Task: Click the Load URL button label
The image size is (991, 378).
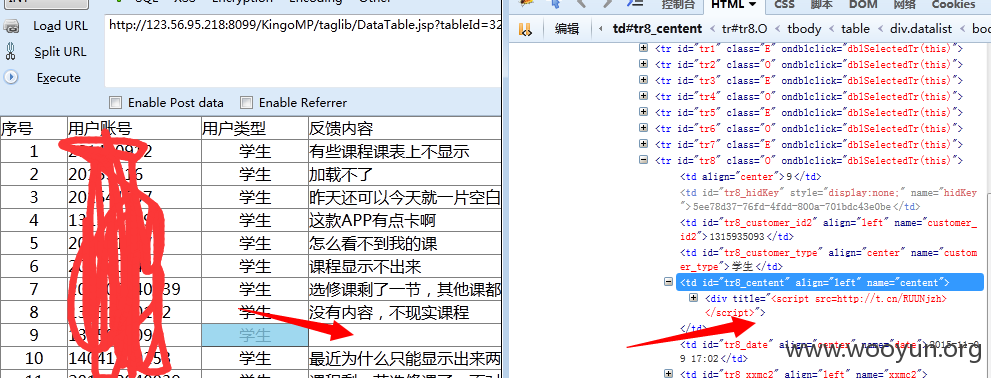Action: [x=60, y=26]
